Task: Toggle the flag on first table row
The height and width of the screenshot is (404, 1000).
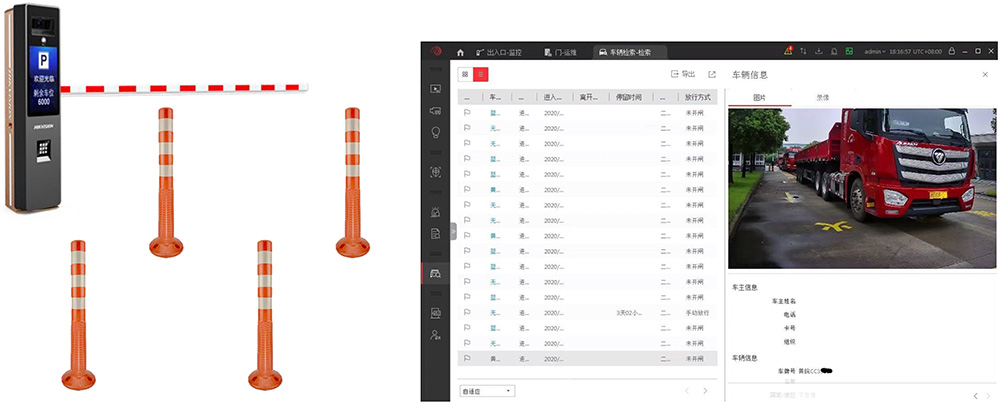Action: 467,113
